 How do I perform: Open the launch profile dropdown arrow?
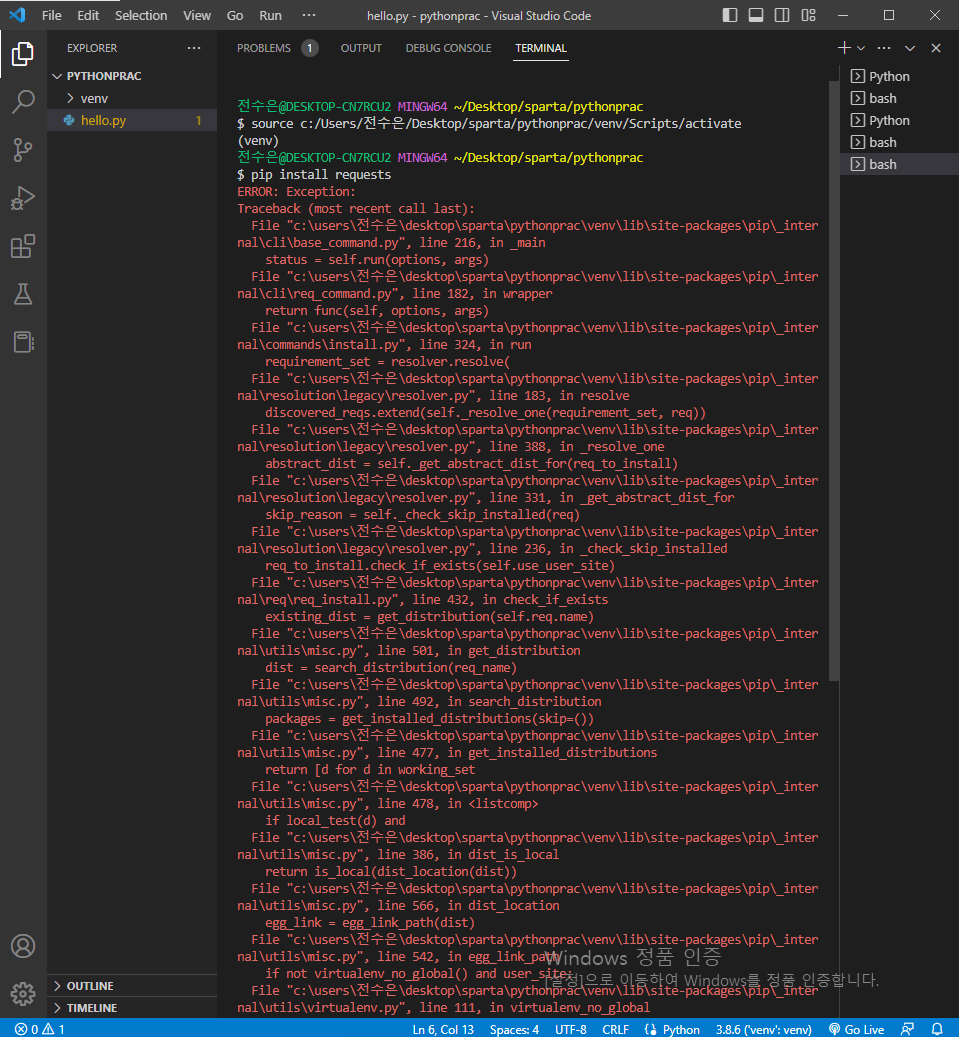860,48
